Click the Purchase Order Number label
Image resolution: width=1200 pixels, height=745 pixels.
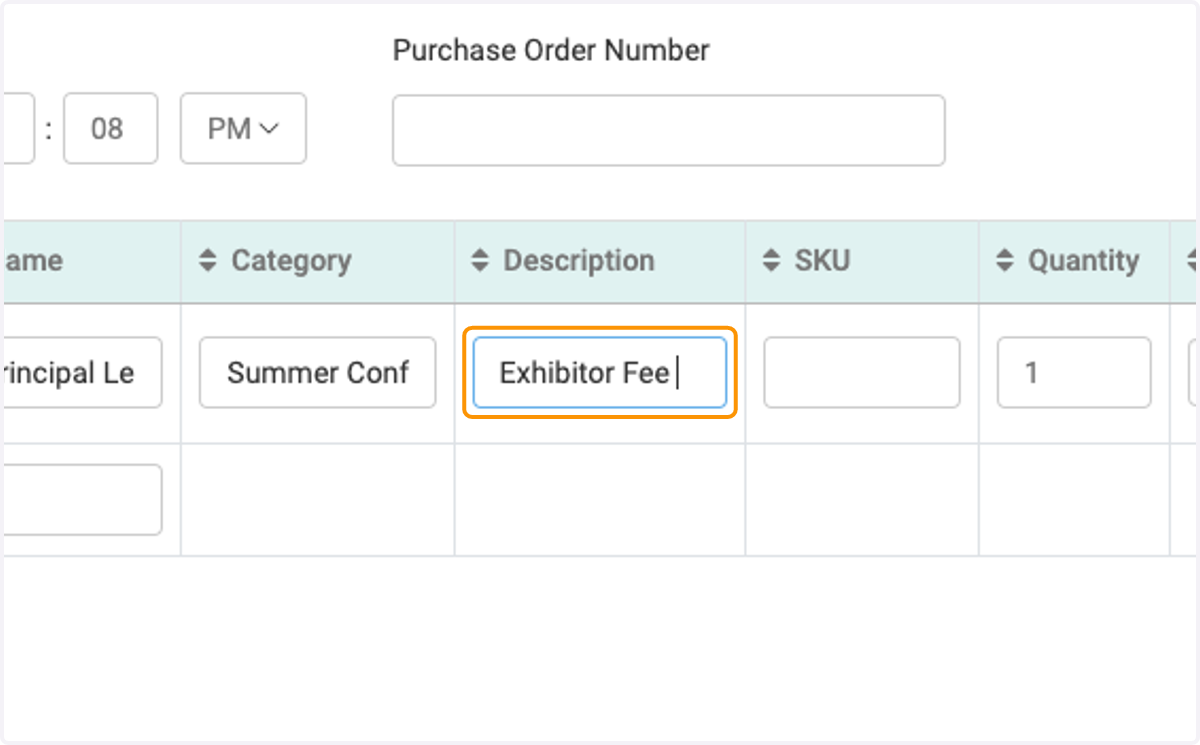(551, 50)
